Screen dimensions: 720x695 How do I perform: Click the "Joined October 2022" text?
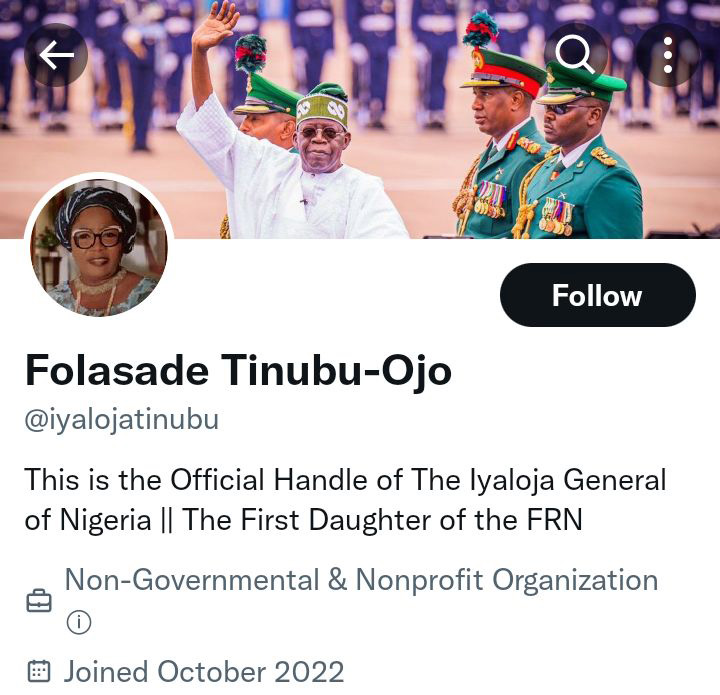pos(204,671)
